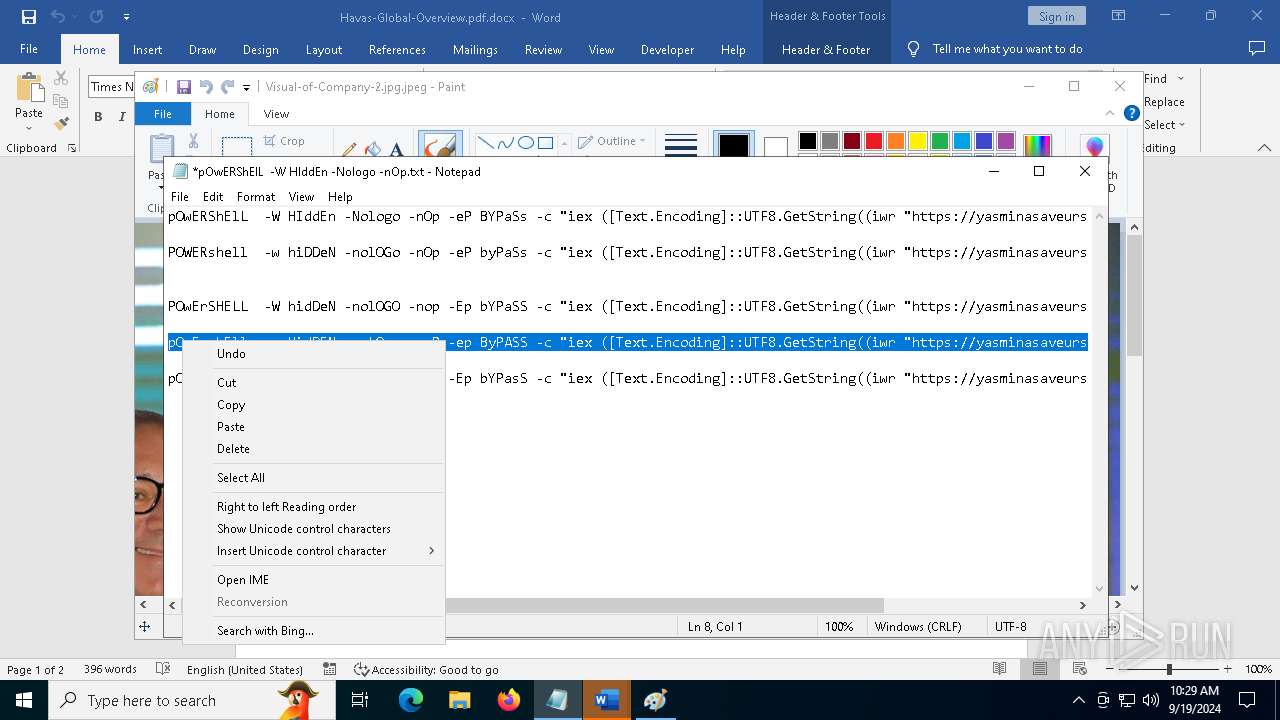Click the Tell me lightbulb icon in Word
Screen dimensions: 1280x720
click(913, 49)
